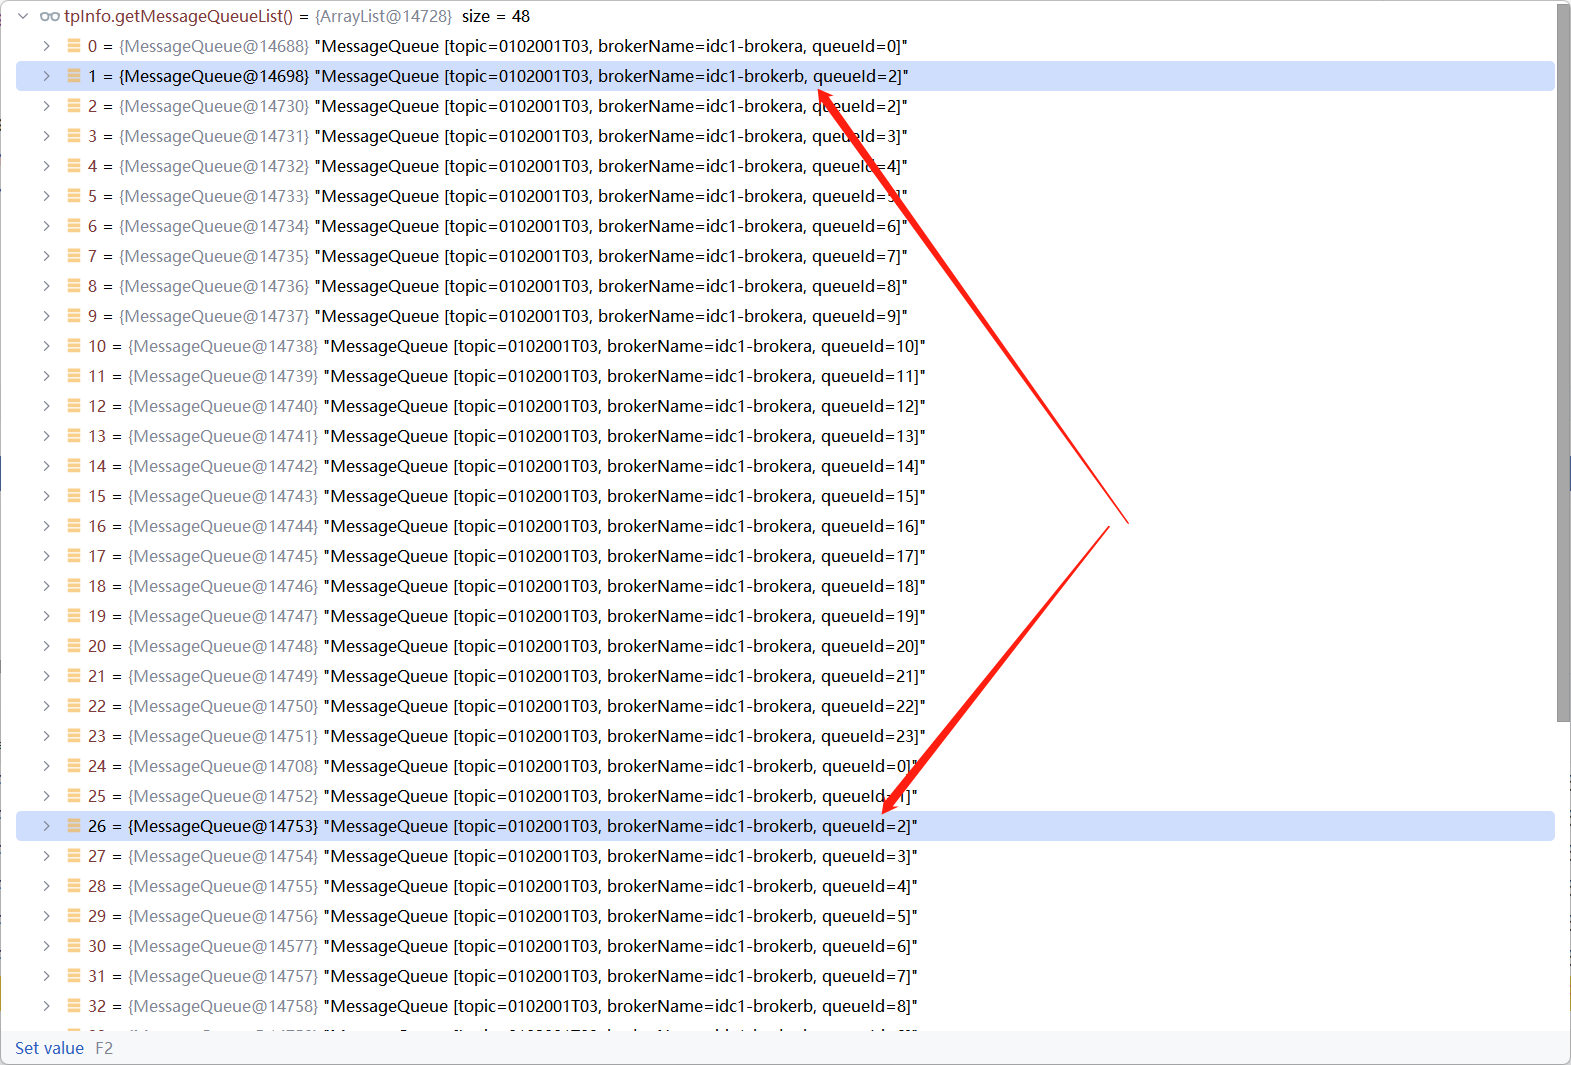Click the object icon of entry 18
The image size is (1571, 1065).
[74, 585]
